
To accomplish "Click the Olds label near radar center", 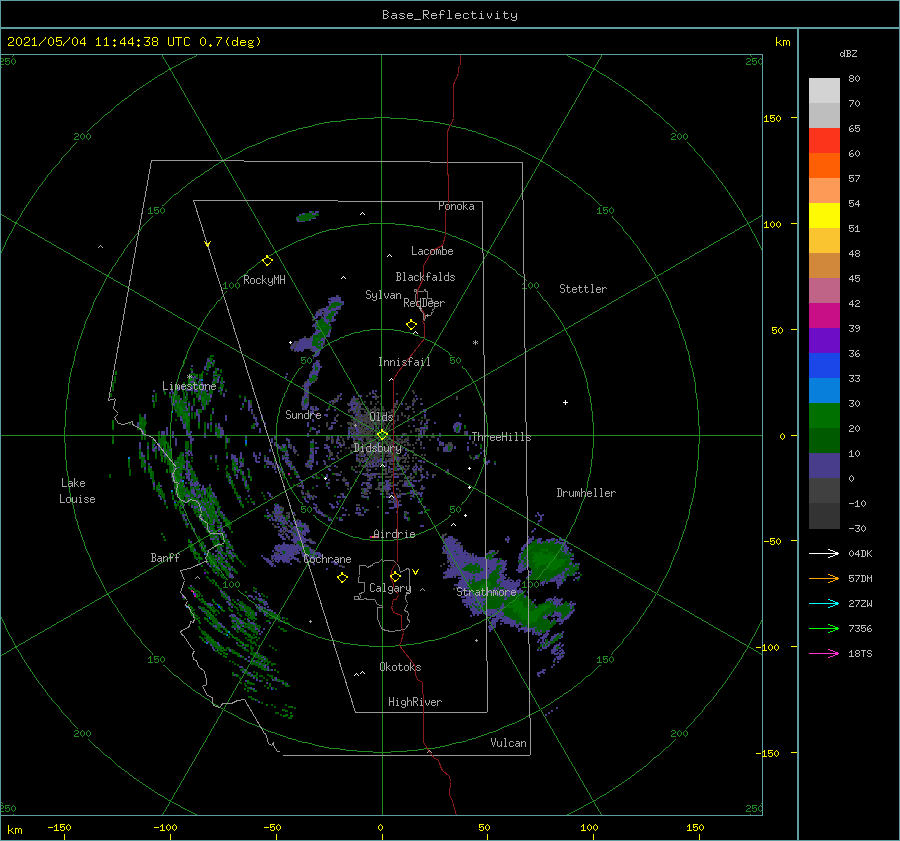I will pyautogui.click(x=381, y=417).
